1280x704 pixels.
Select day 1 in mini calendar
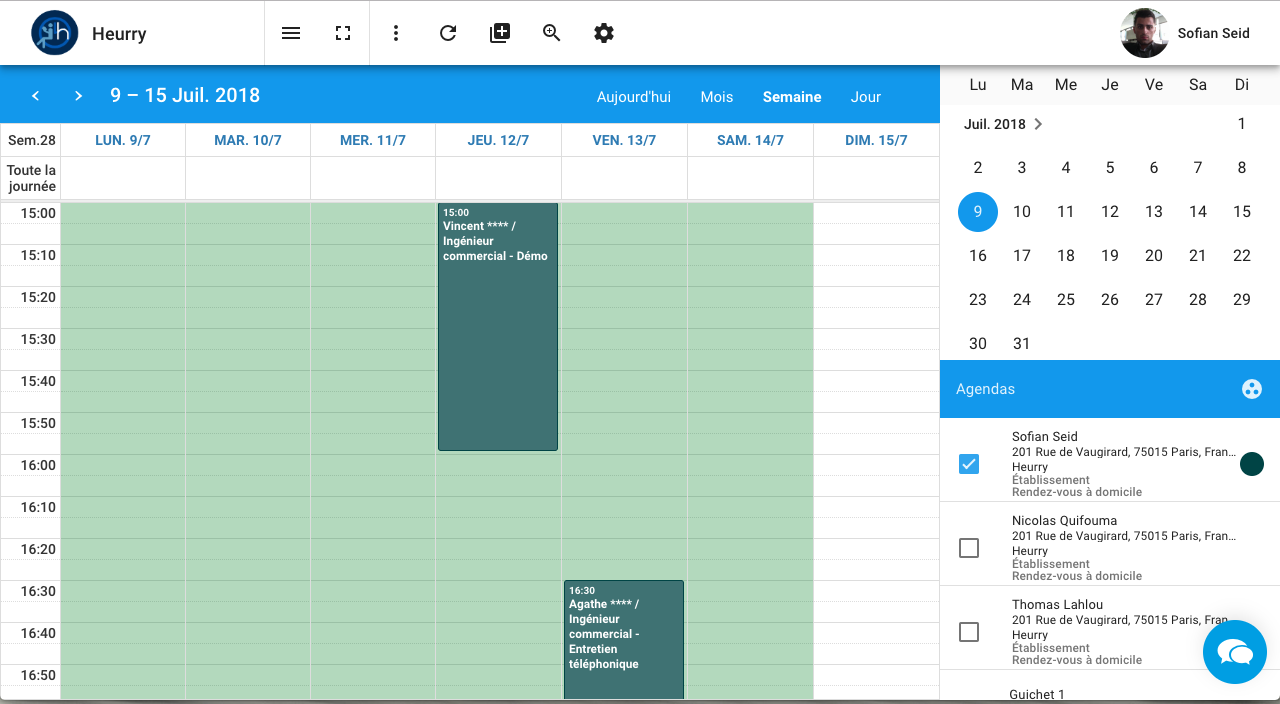(x=1242, y=124)
